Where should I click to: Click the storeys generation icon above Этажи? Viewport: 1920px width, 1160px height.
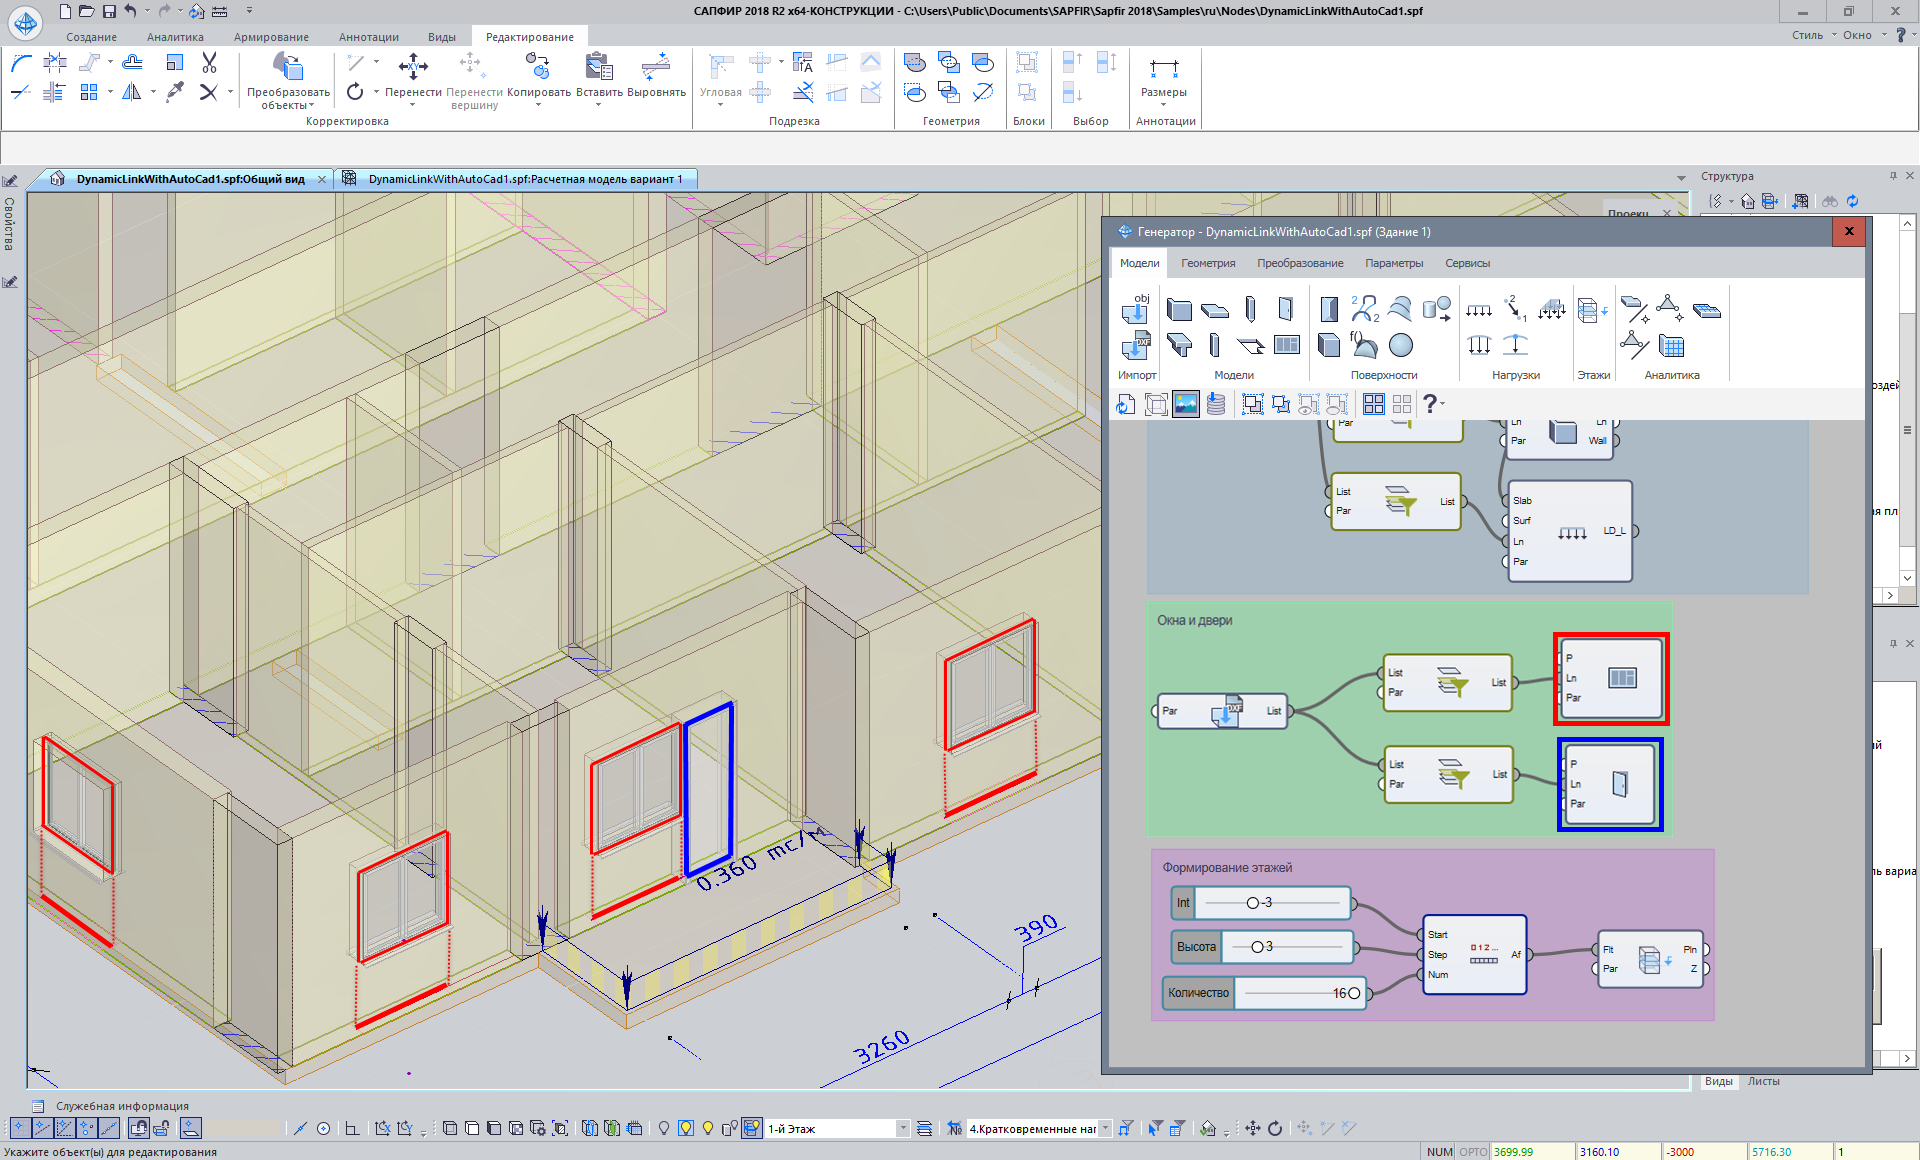[x=1590, y=311]
